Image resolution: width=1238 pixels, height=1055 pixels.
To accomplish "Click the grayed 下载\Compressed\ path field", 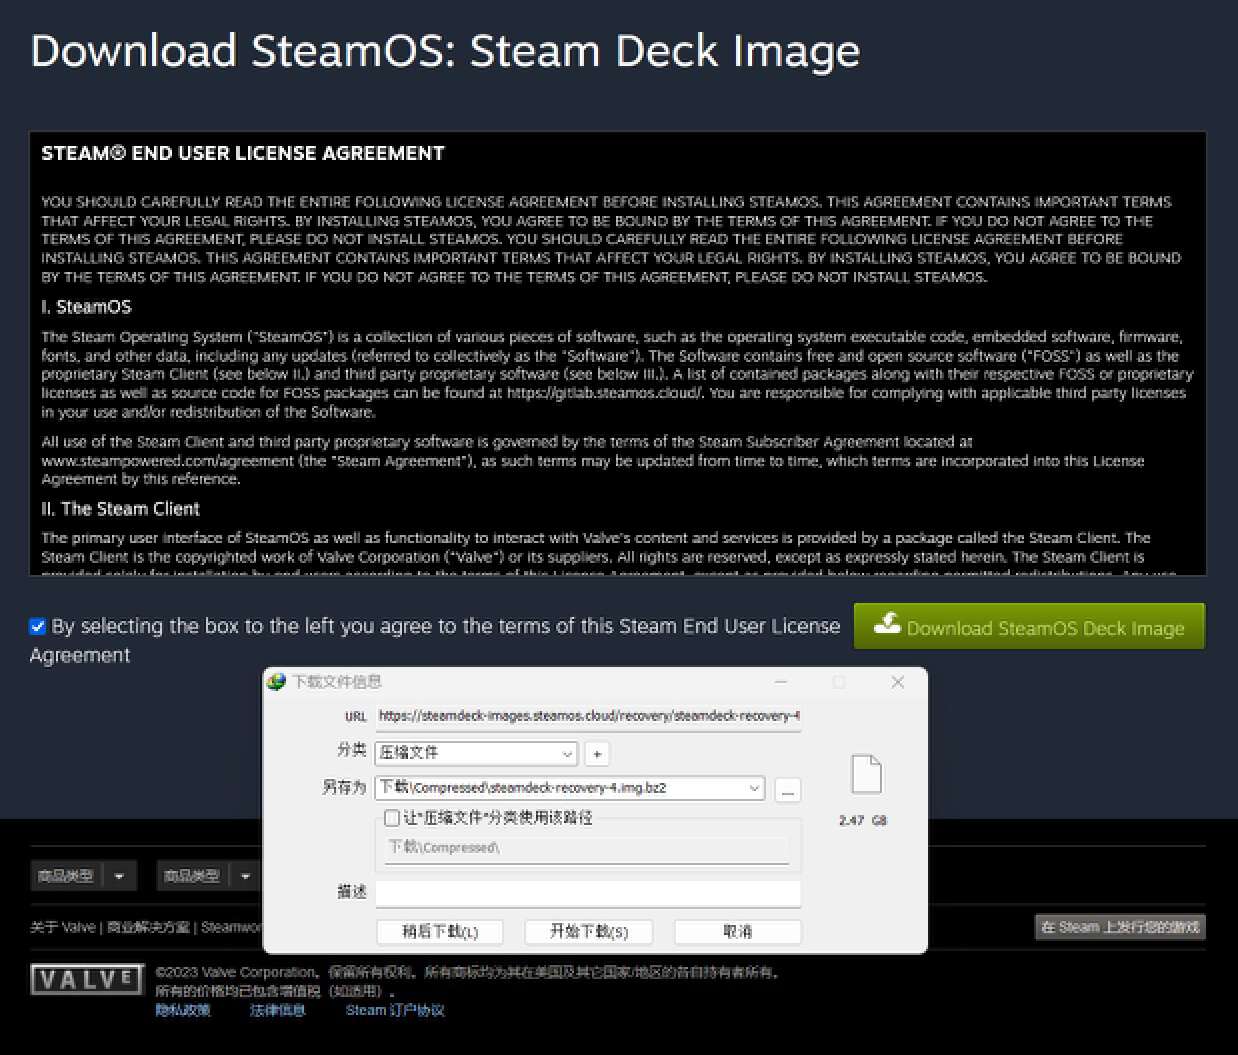I will point(588,848).
